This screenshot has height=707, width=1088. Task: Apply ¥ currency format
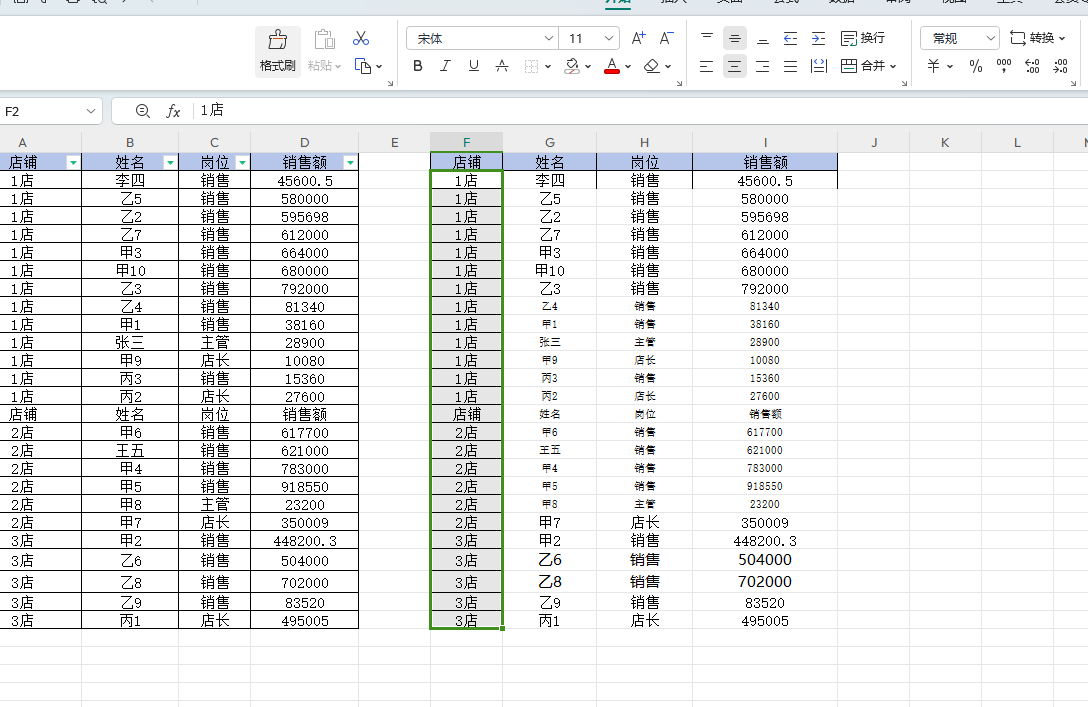(933, 66)
